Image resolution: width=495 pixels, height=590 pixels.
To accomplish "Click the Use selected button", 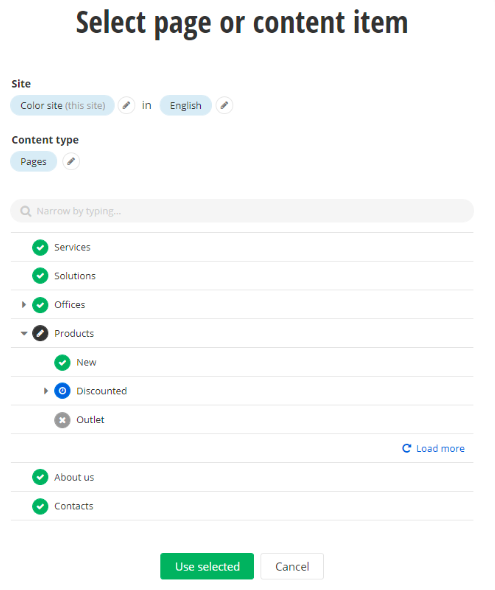I will click(207, 566).
